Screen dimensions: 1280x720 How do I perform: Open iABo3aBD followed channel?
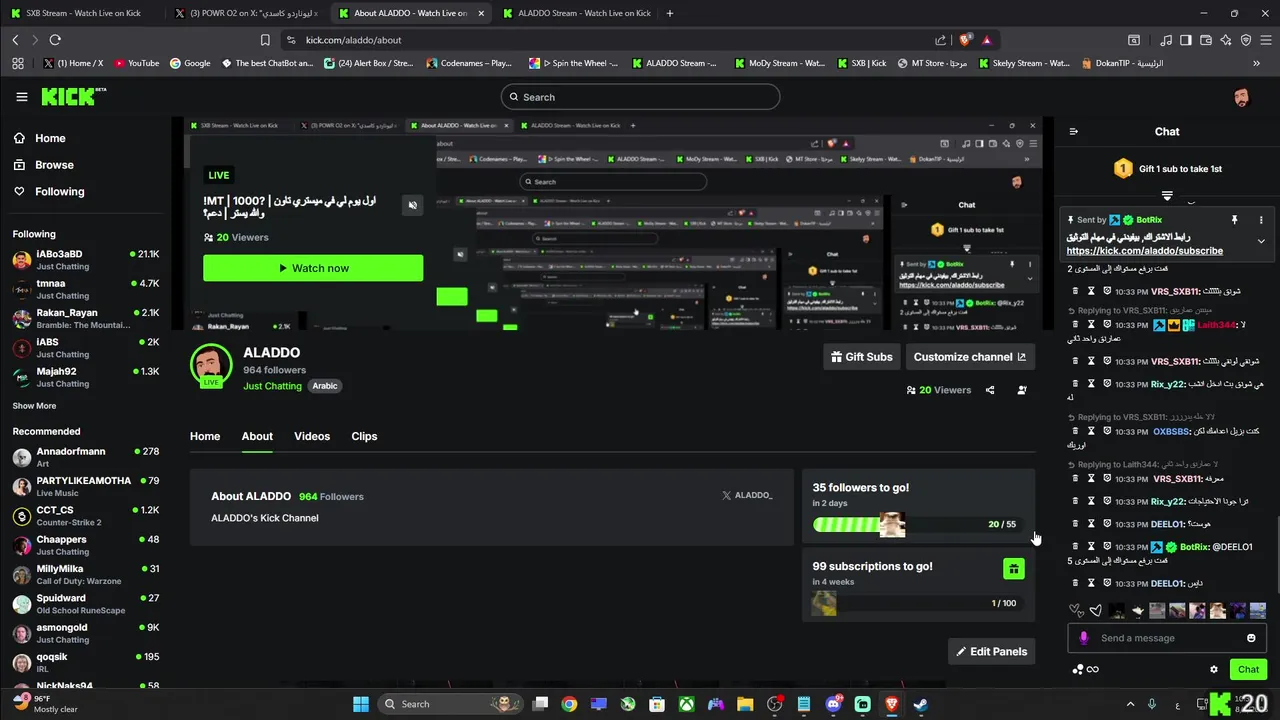tap(86, 260)
